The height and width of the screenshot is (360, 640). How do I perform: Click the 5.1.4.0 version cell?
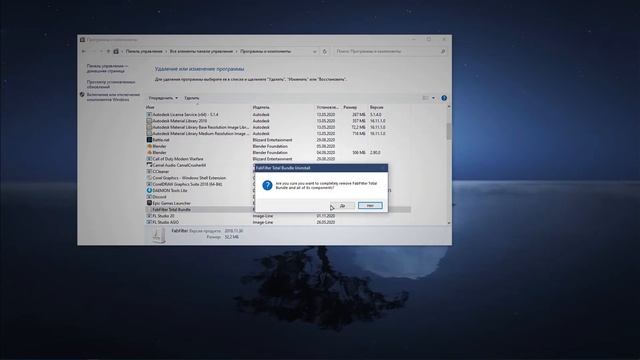[375, 115]
